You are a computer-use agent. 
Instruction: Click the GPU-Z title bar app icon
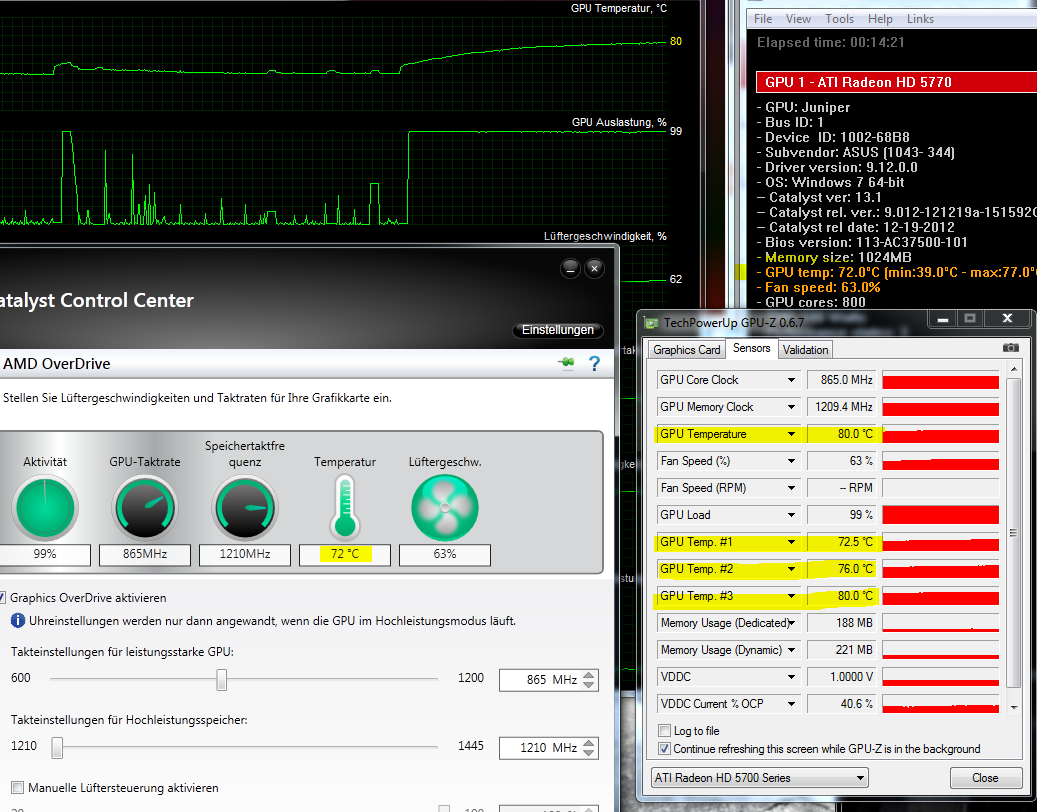[651, 323]
